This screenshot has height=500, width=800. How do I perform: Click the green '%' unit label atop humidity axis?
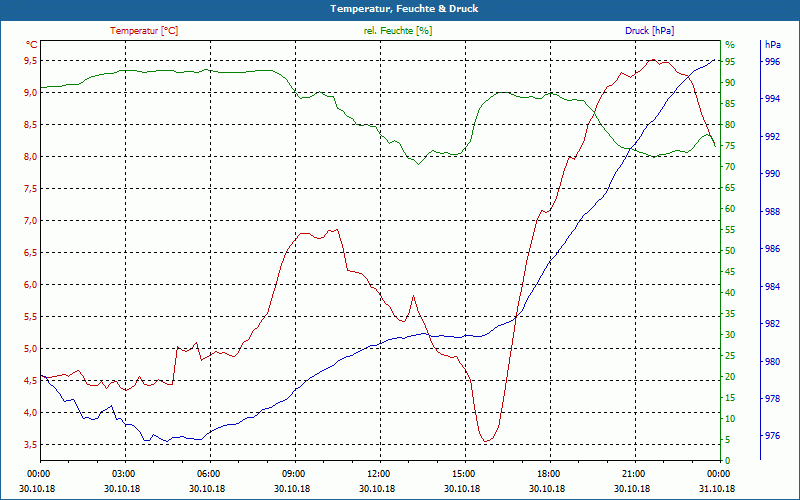730,44
